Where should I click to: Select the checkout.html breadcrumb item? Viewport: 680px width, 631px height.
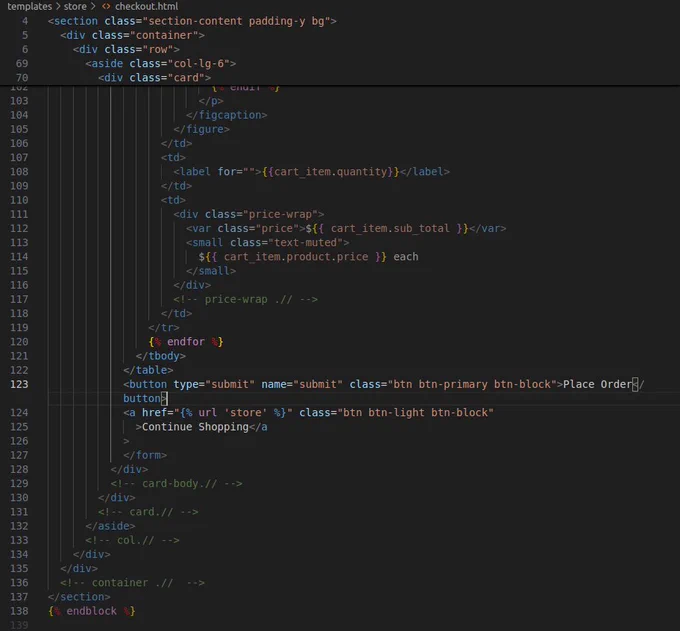point(147,7)
